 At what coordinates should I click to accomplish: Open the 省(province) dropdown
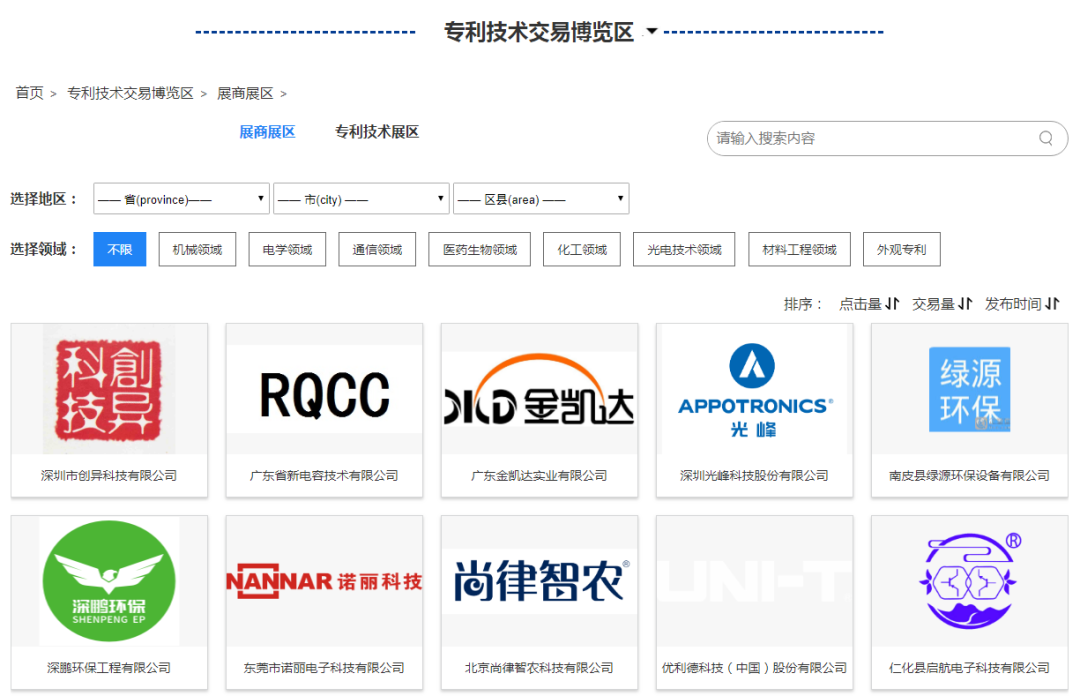181,198
